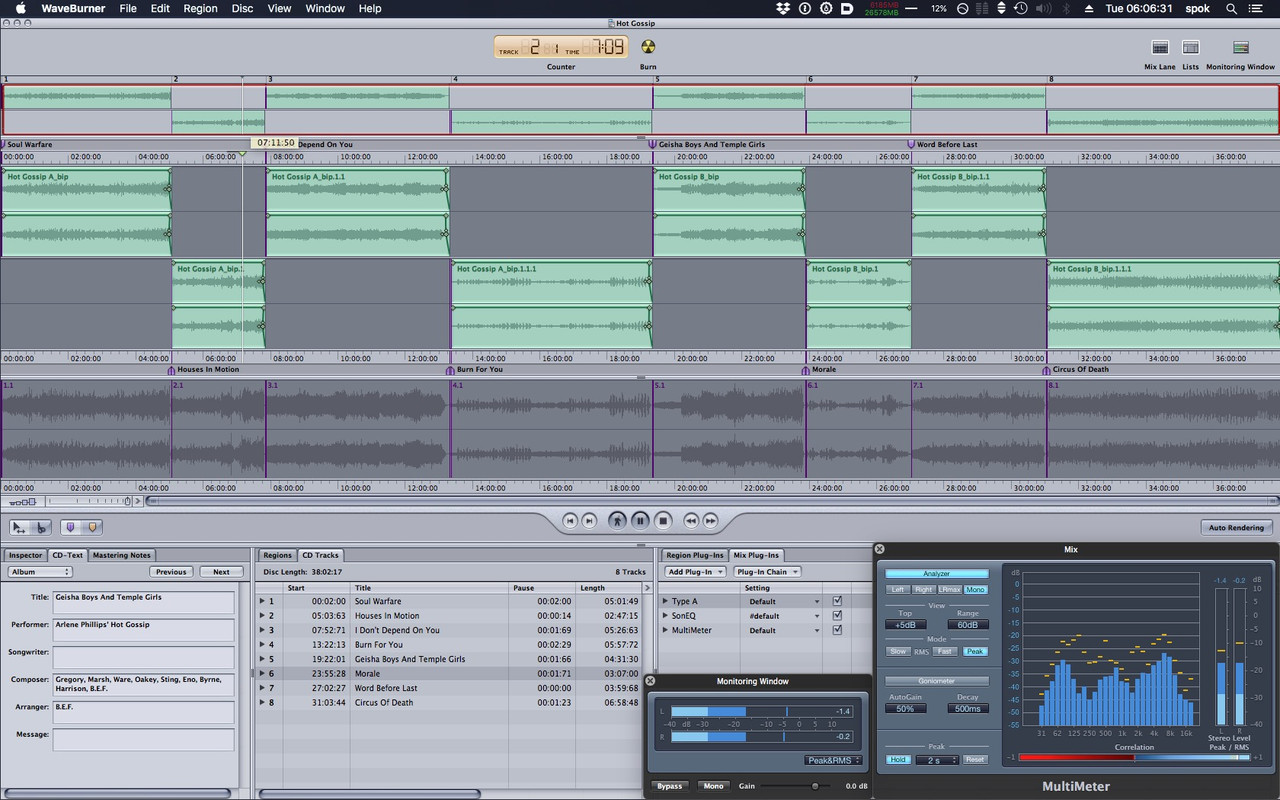The width and height of the screenshot is (1280, 800).
Task: Click the Title field in CD-Text
Action: coord(144,602)
